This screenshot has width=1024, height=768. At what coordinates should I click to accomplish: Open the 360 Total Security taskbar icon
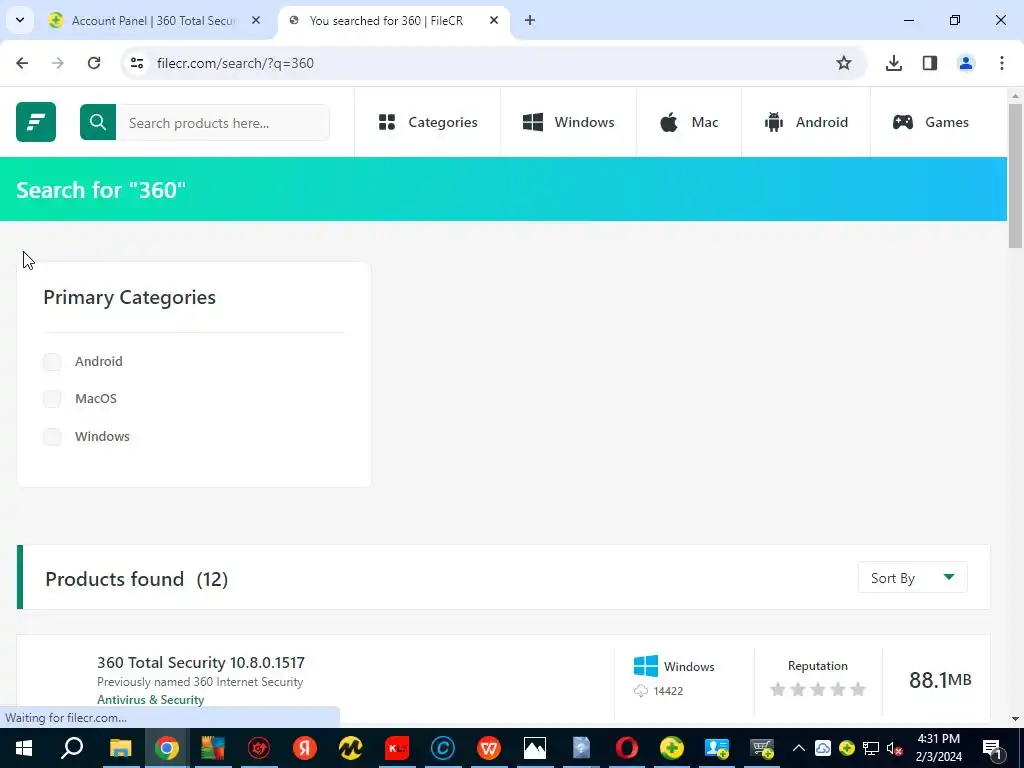coord(672,748)
